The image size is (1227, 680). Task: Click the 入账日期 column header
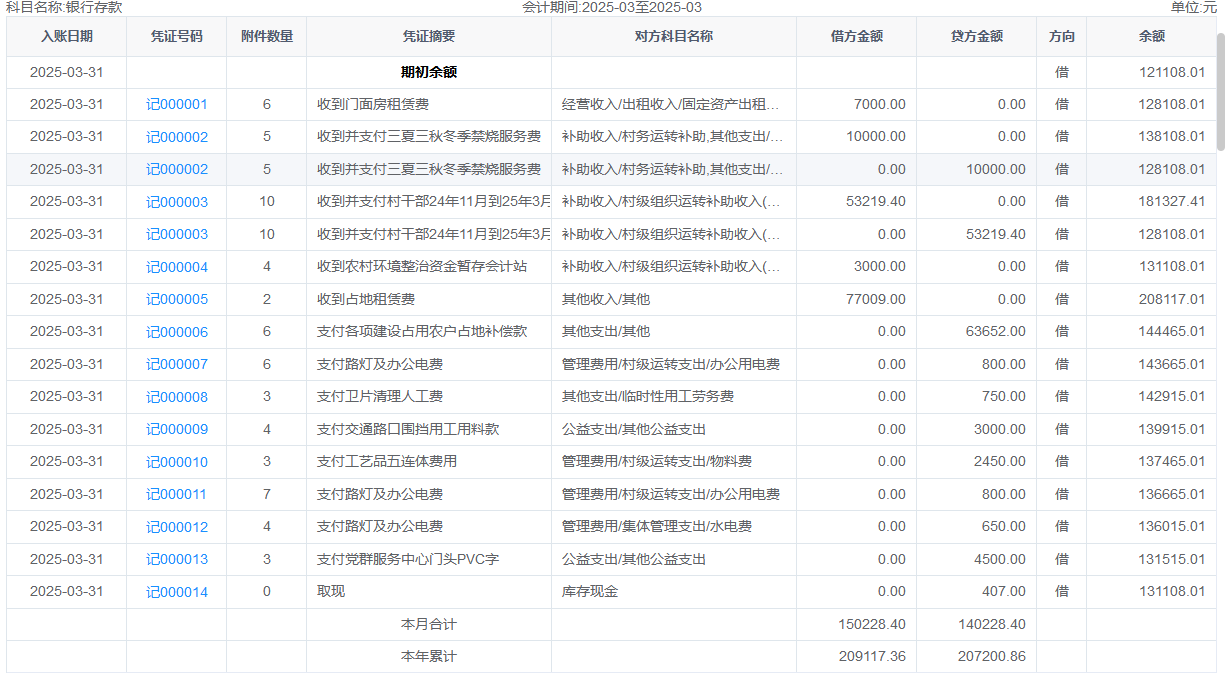67,37
